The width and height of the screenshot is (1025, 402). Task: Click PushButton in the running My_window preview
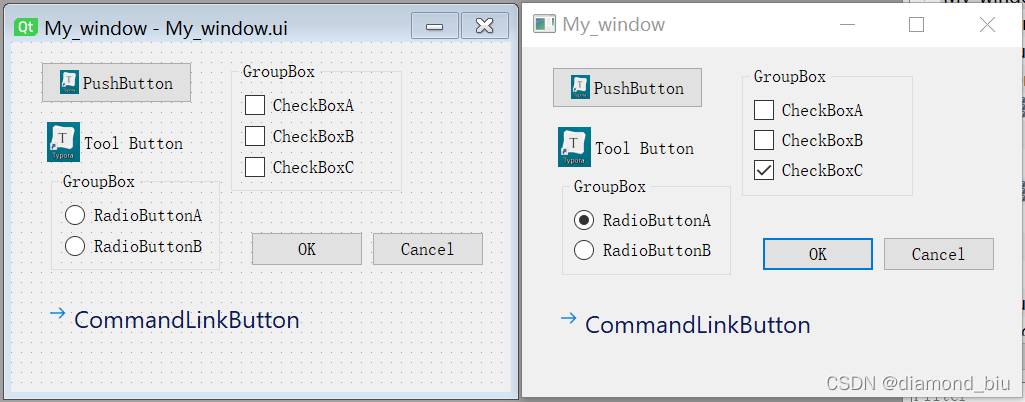tap(627, 88)
